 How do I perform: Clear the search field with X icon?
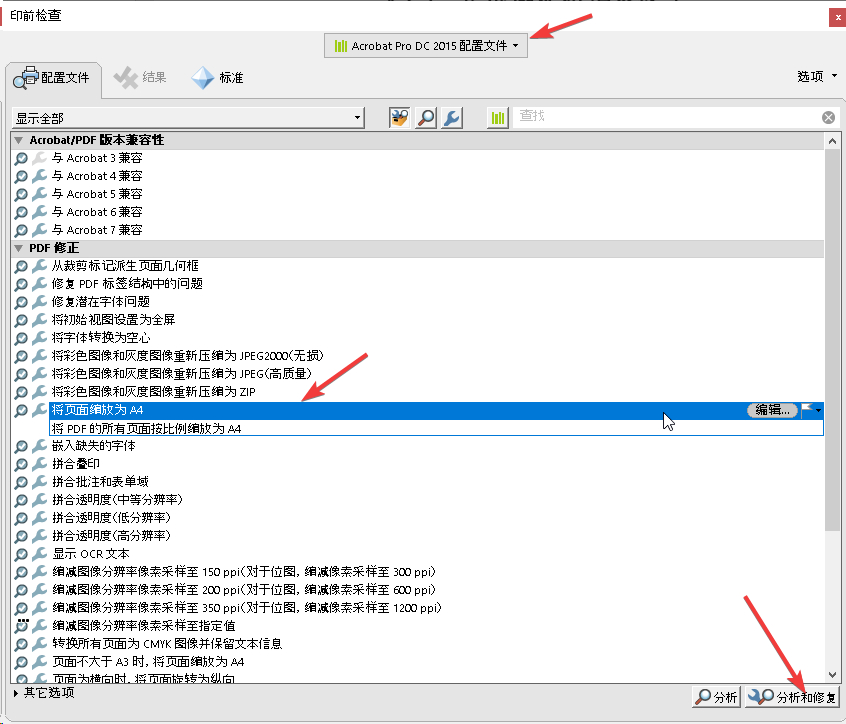(828, 118)
